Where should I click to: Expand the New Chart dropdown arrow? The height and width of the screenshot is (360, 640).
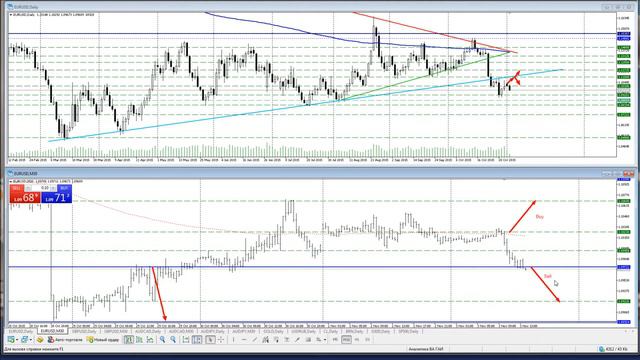click(17, 340)
